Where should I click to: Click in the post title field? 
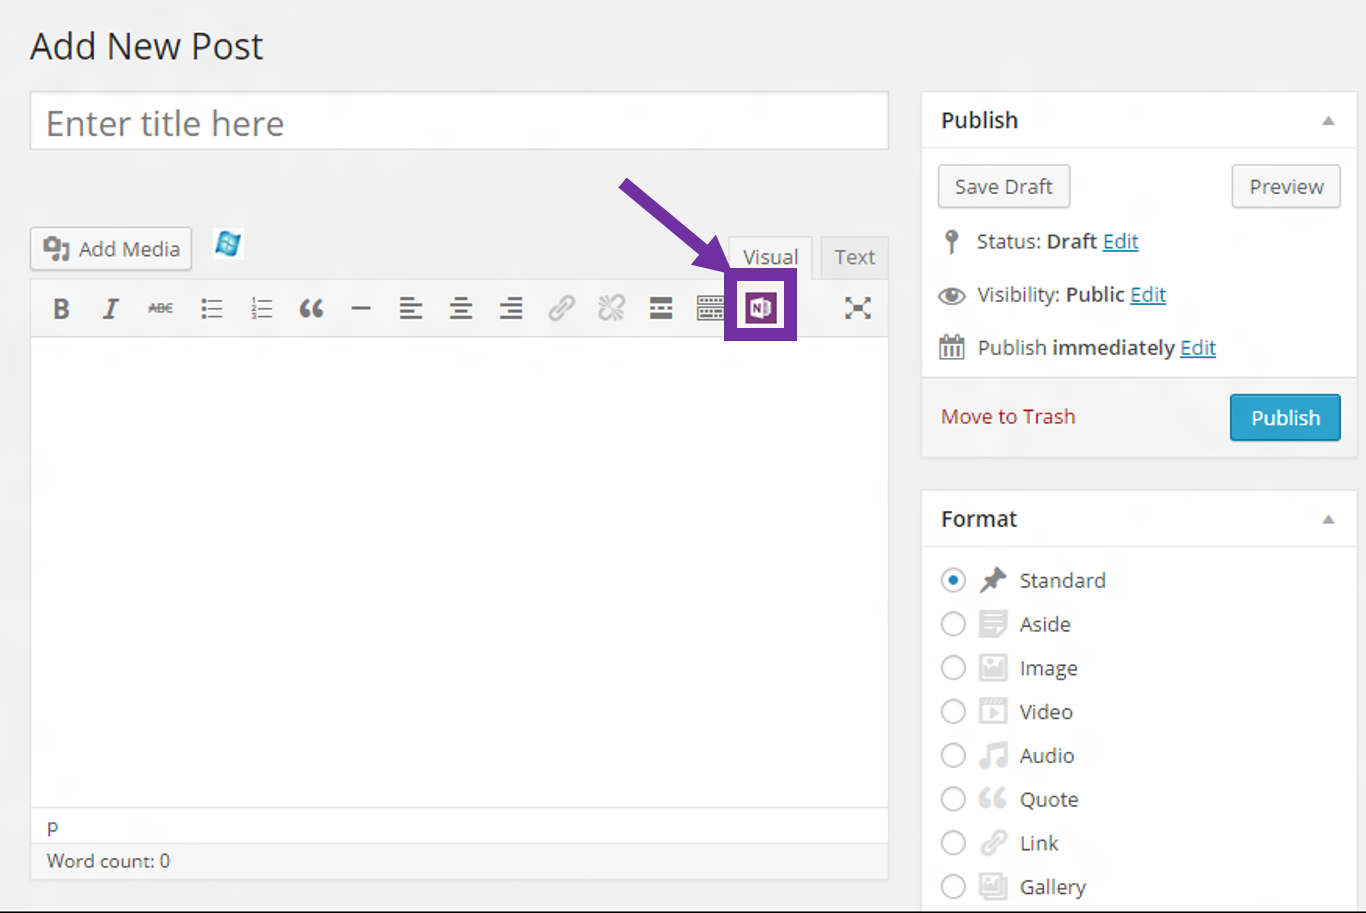(x=459, y=123)
